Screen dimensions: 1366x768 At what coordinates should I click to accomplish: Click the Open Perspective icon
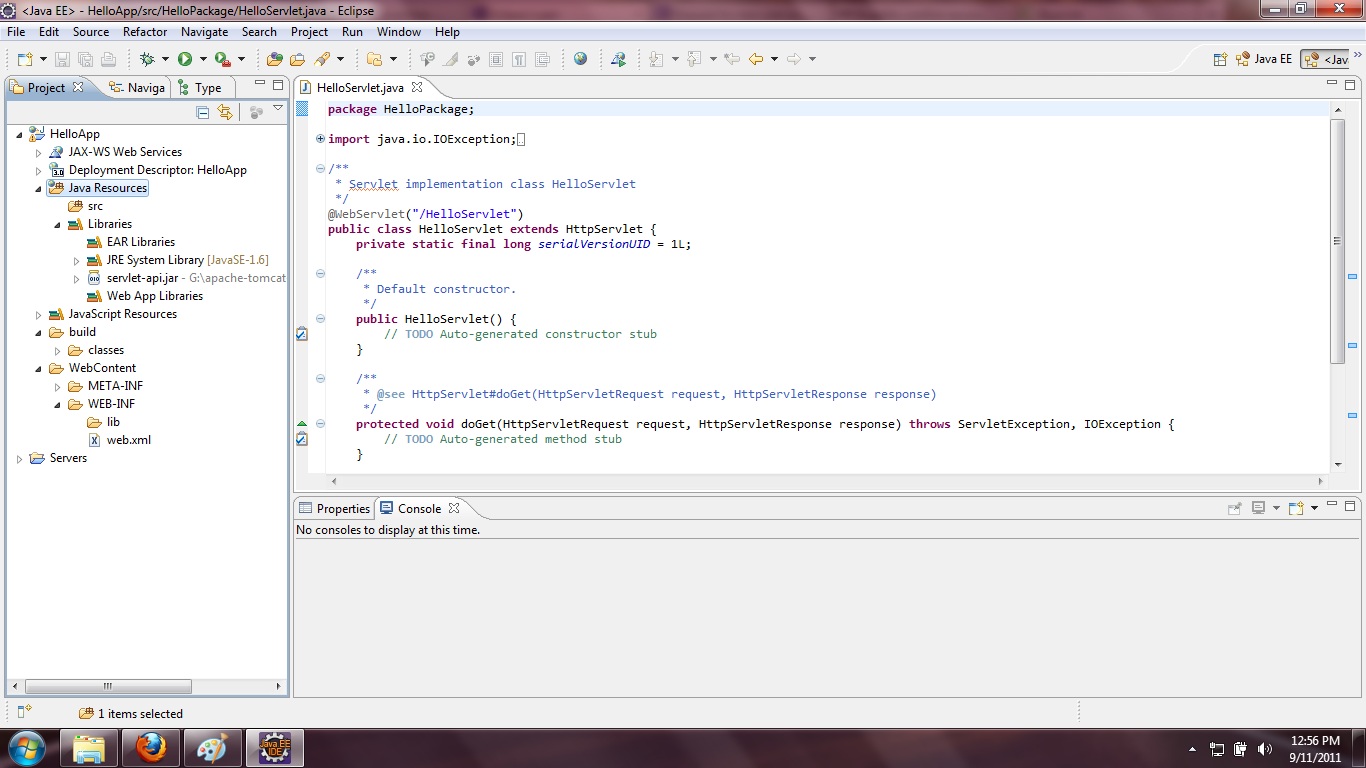click(1220, 59)
